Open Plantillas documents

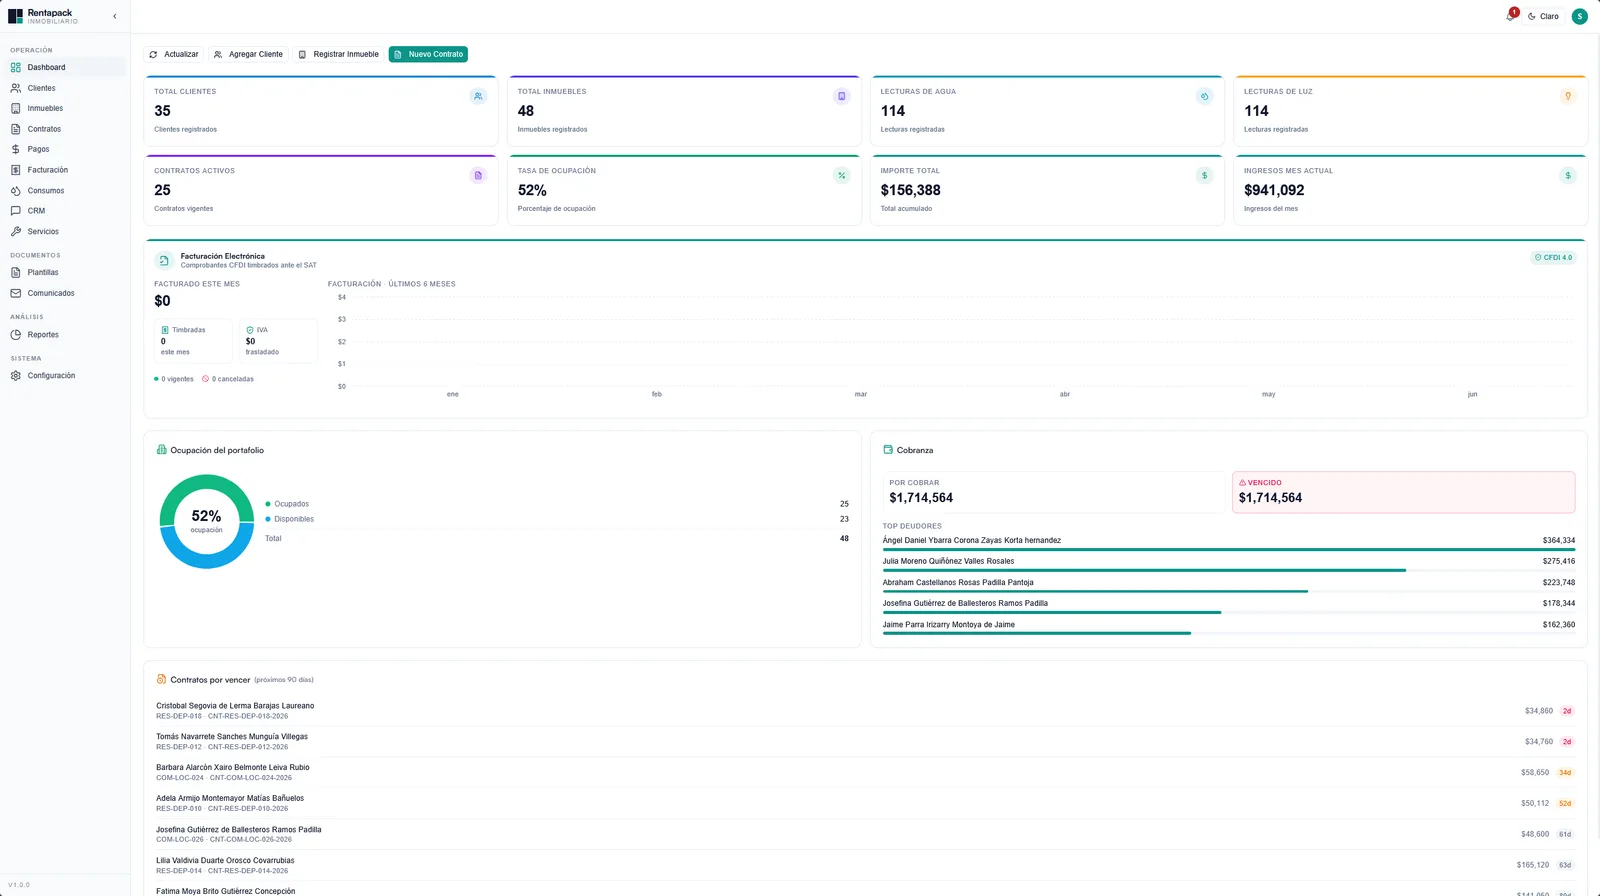(x=65, y=272)
